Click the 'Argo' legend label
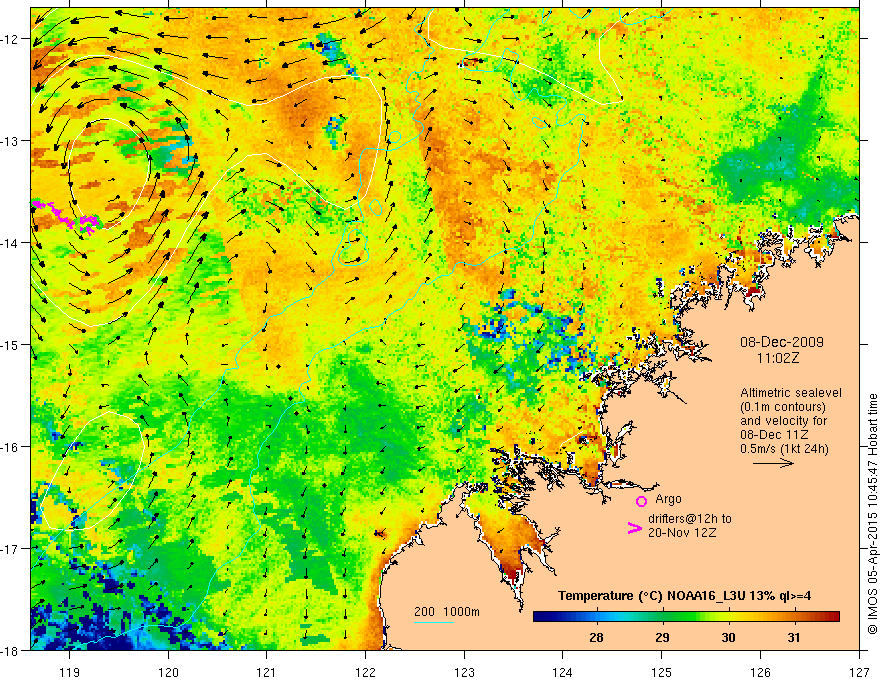 click(x=668, y=499)
